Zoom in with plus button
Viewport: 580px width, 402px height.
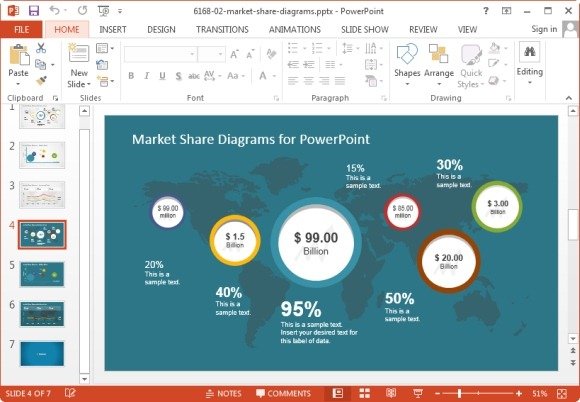519,393
